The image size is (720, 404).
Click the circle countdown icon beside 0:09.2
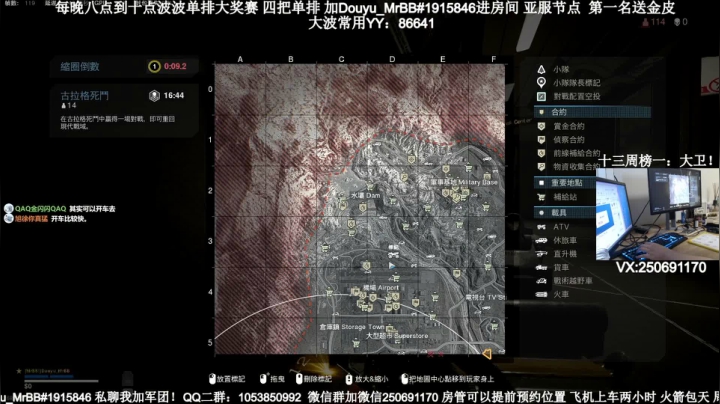(154, 67)
